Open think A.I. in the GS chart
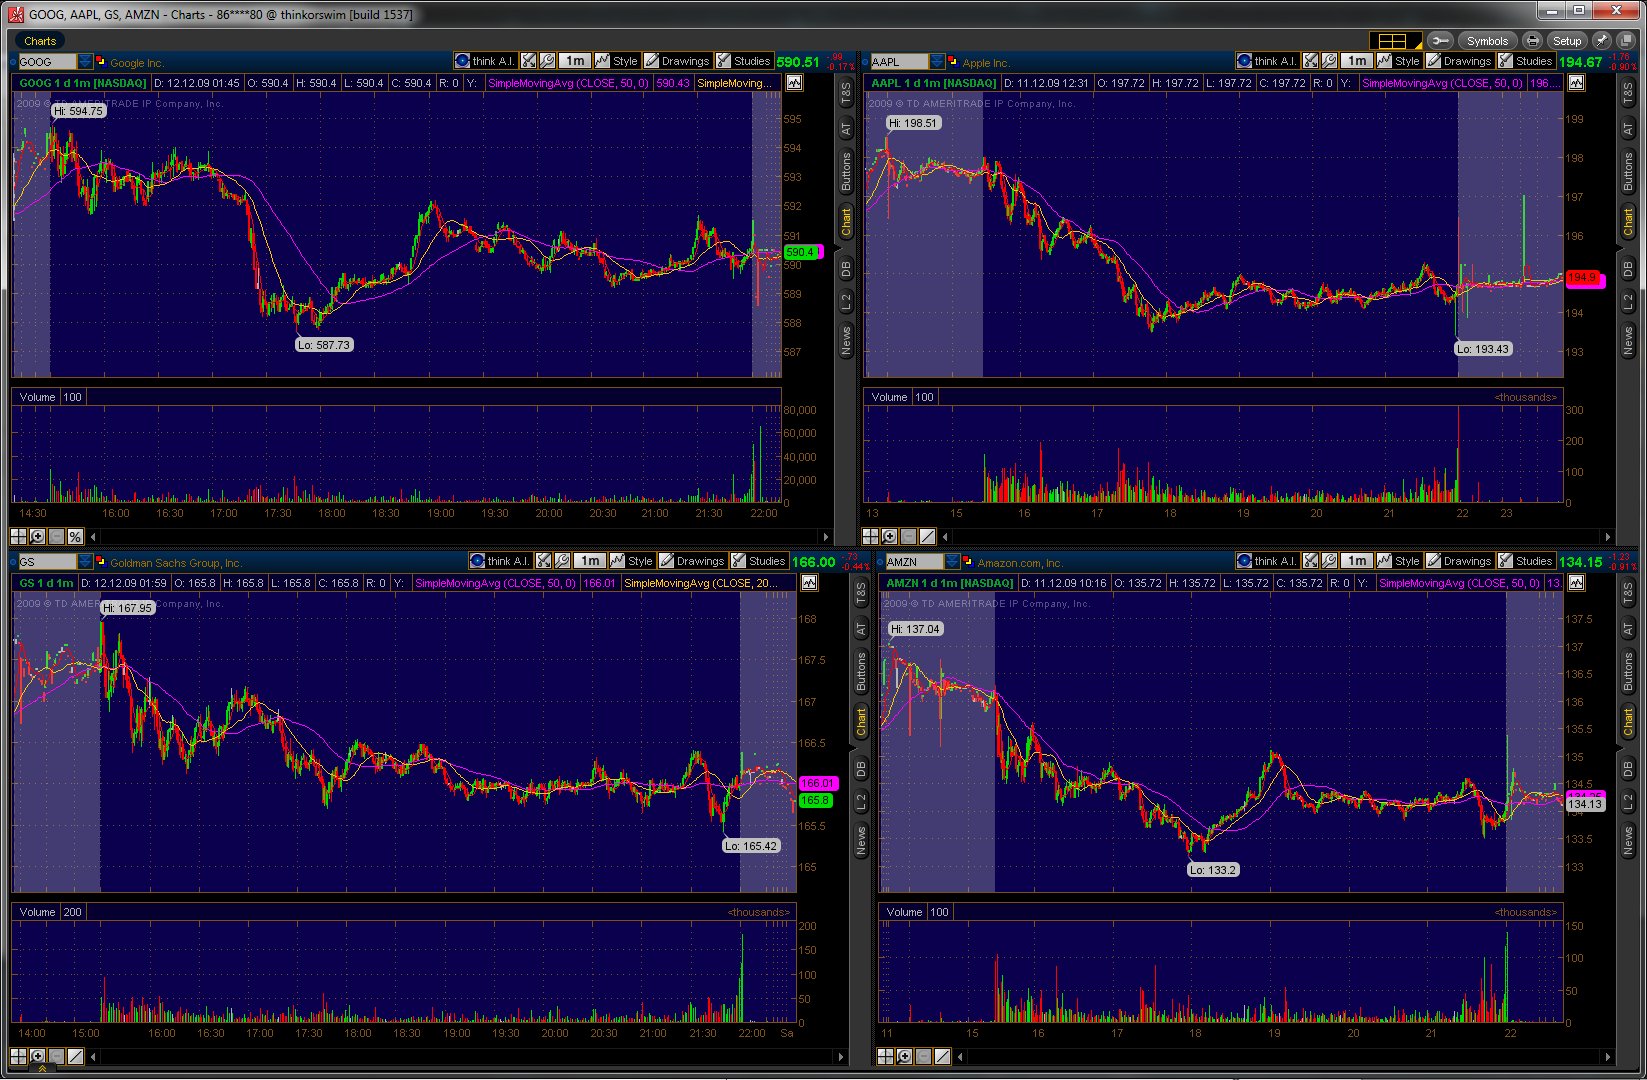The width and height of the screenshot is (1647, 1080). coord(500,561)
